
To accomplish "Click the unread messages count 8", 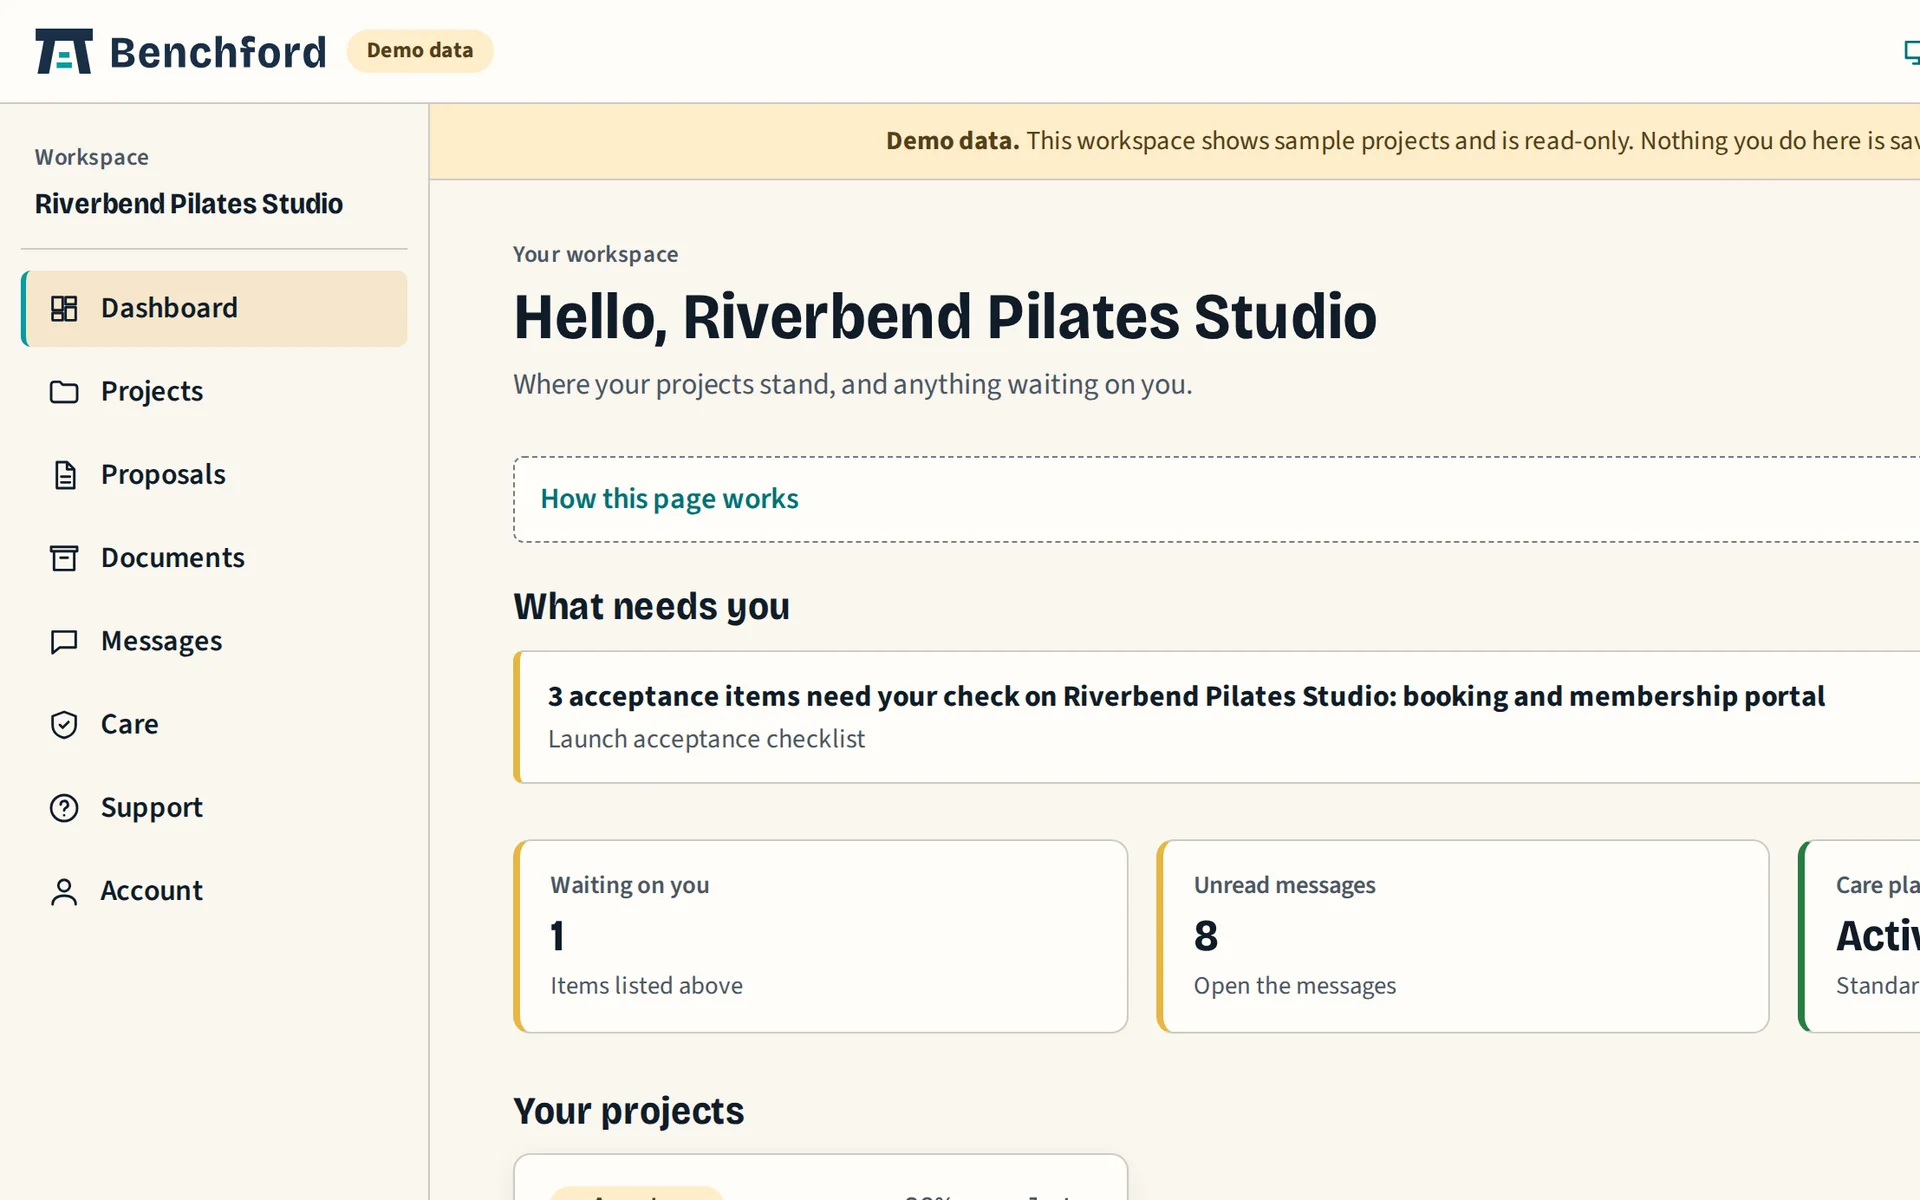I will coord(1206,936).
